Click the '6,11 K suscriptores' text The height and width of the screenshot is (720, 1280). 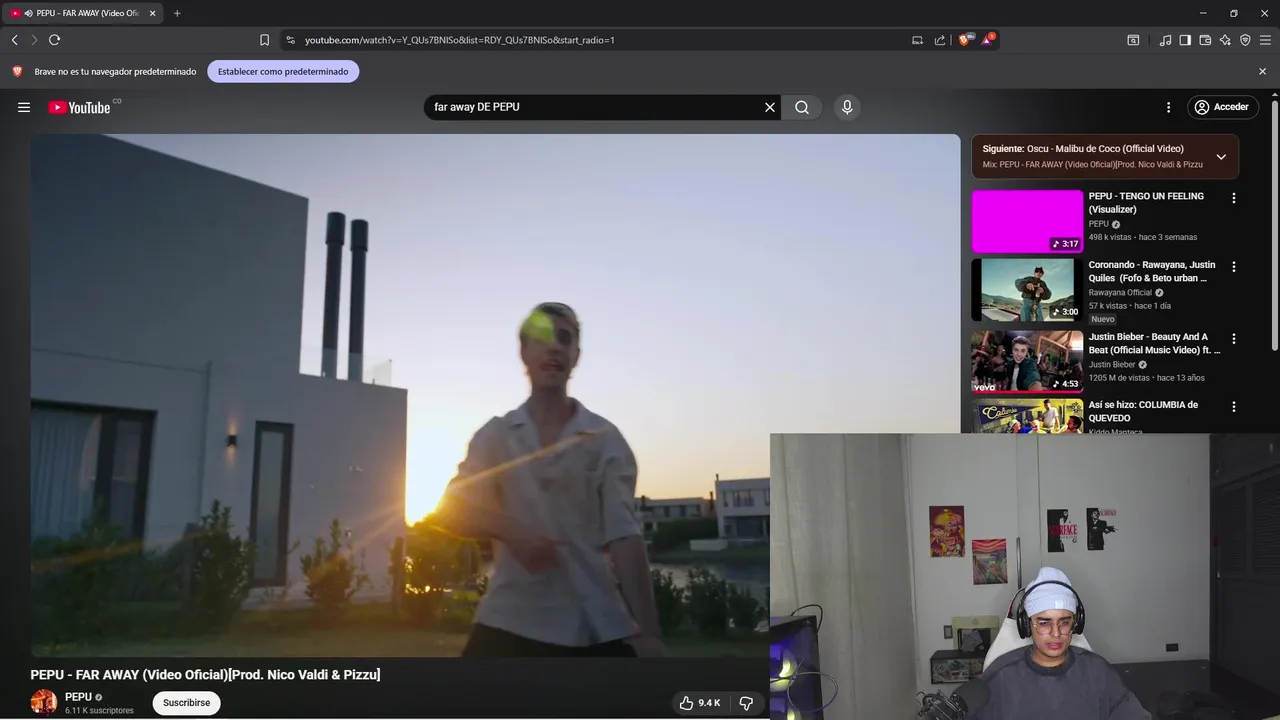point(99,711)
